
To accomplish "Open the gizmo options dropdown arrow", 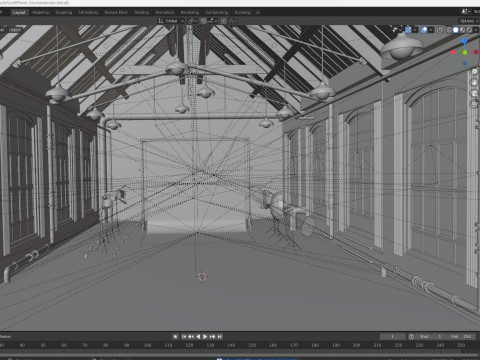I will coord(415,30).
